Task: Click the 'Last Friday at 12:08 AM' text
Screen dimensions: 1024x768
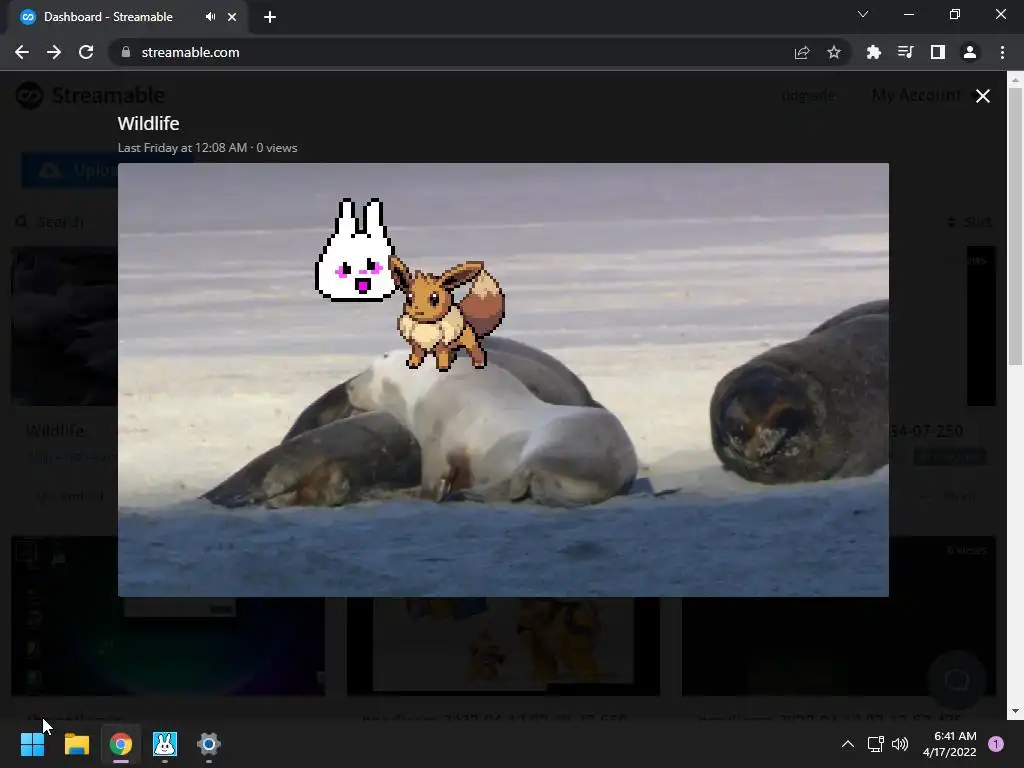Action: [182, 148]
